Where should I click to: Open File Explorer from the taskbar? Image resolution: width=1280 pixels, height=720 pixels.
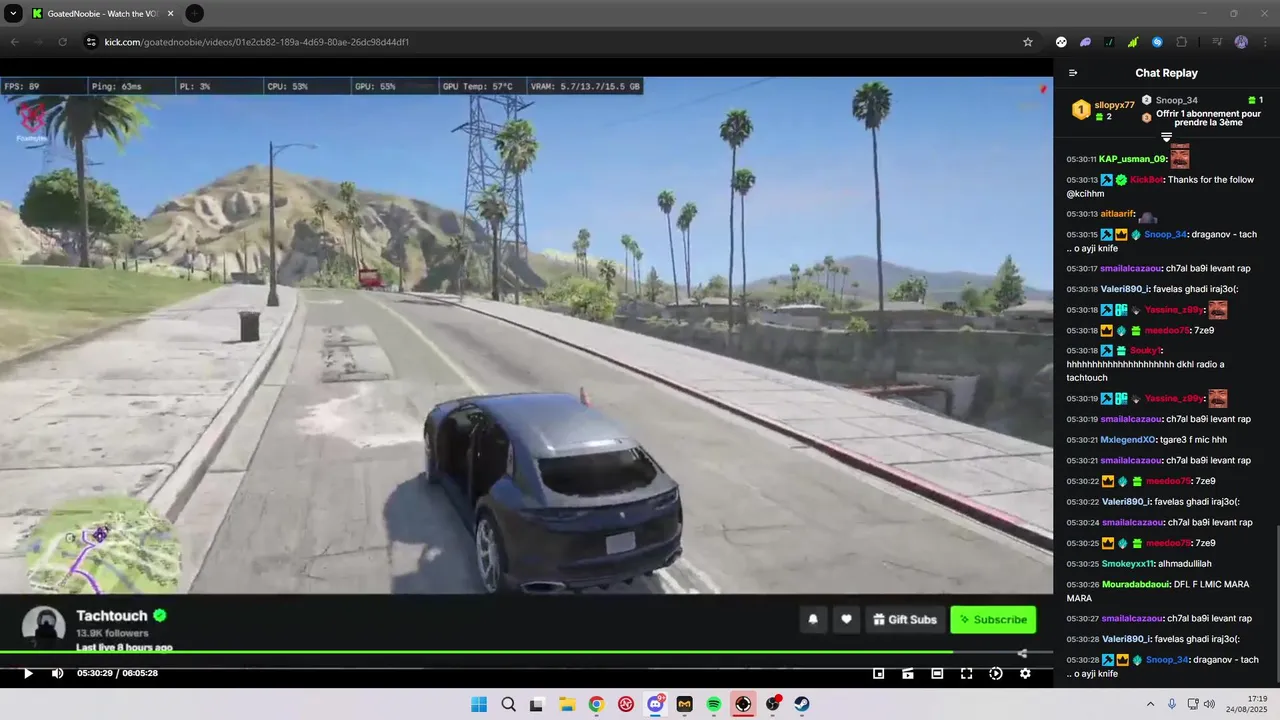point(566,704)
